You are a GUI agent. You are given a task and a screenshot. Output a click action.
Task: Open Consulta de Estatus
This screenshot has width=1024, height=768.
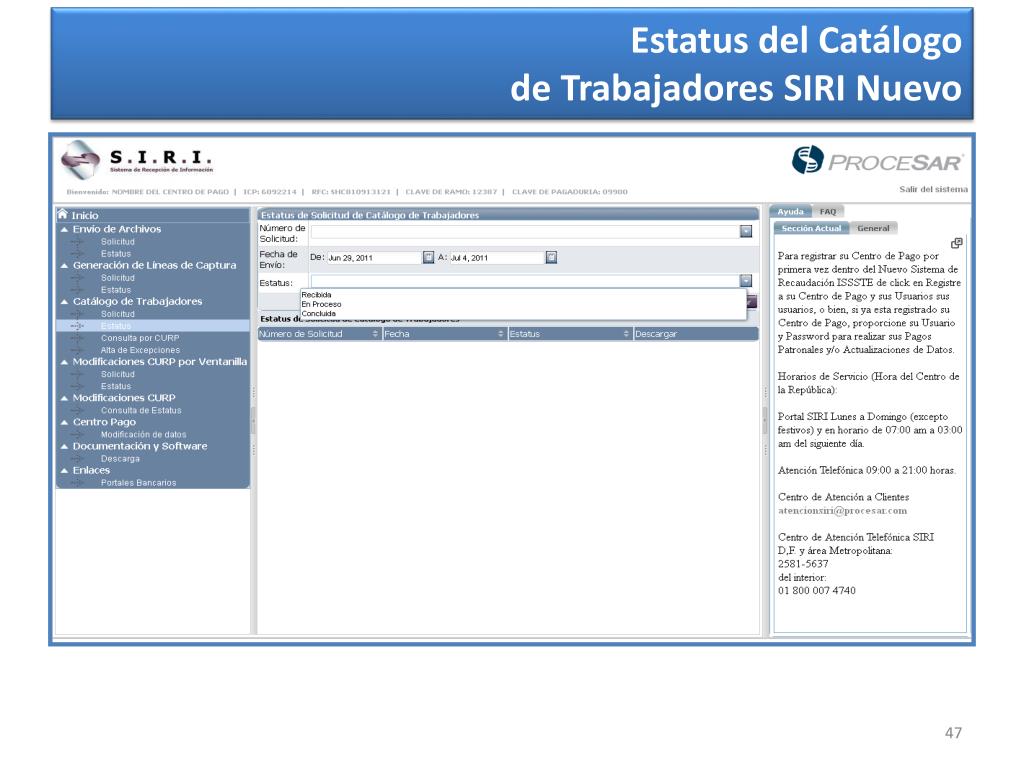[141, 411]
